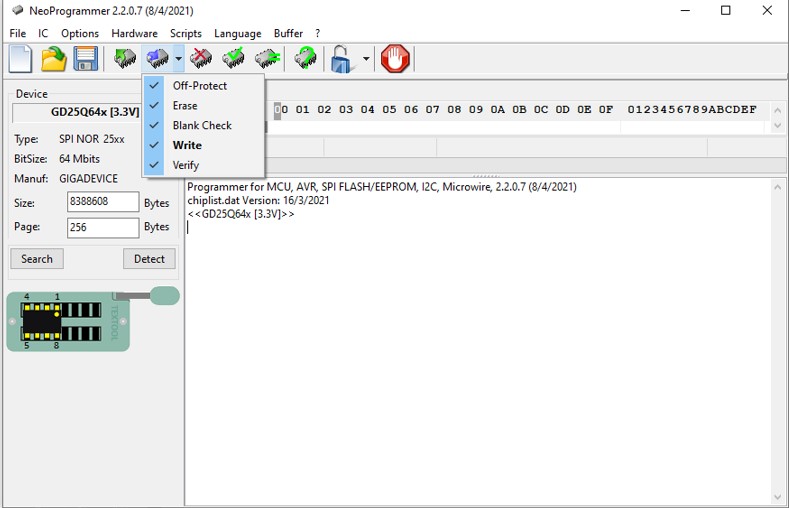789x508 pixels.
Task: Click the 0123456789ABCDEF ASCII column header
Action: click(x=692, y=110)
